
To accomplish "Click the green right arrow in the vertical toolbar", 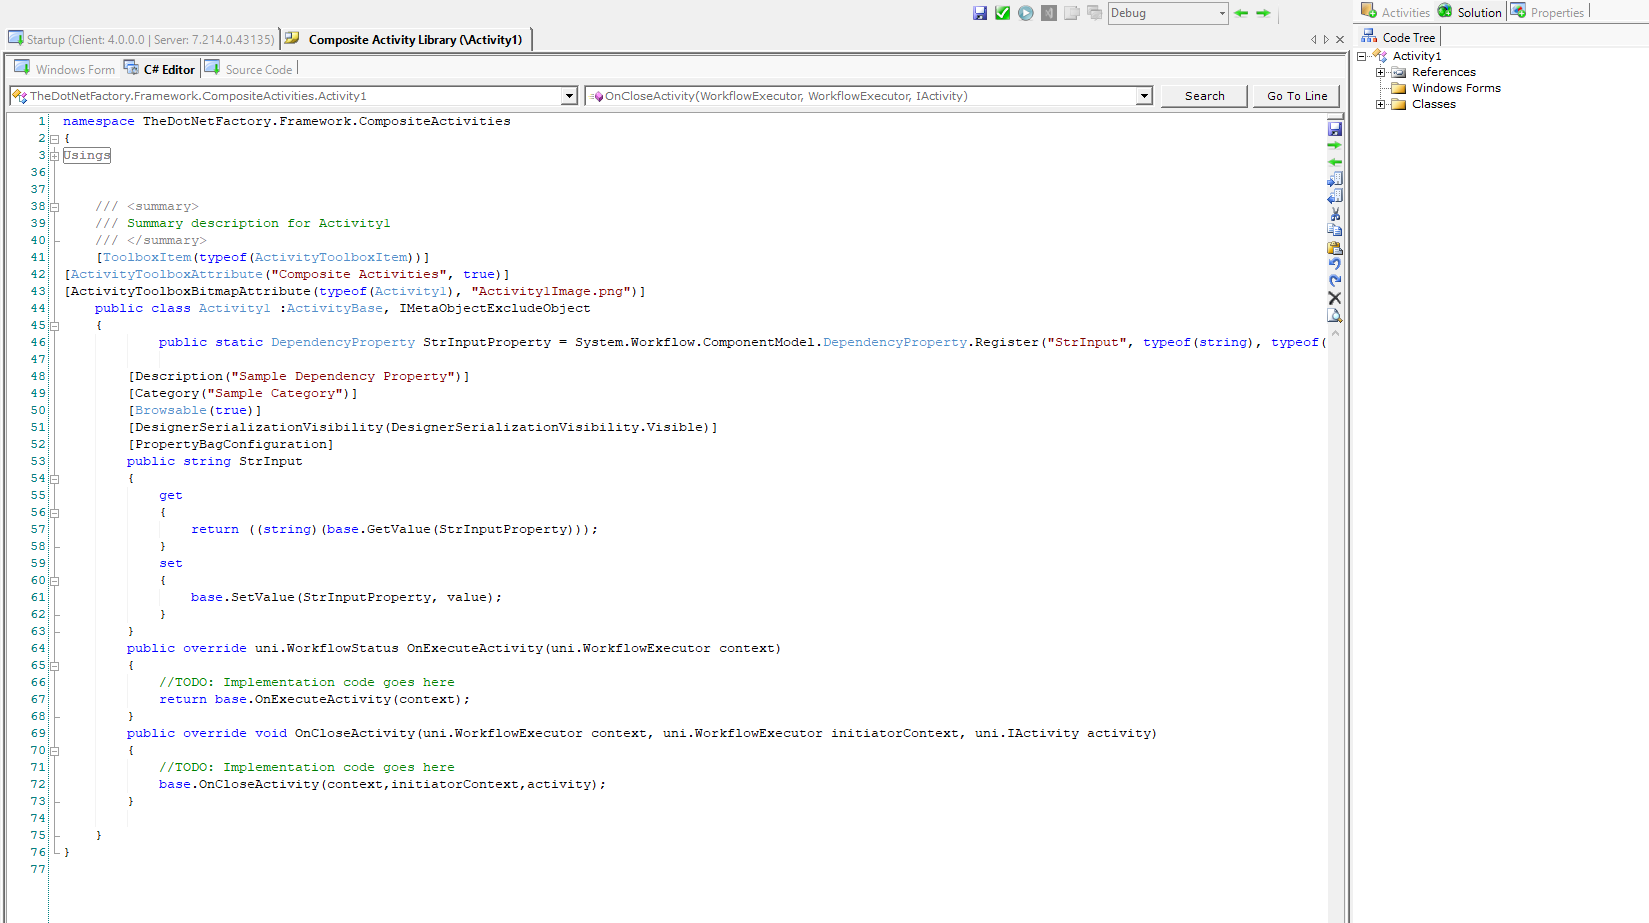I will point(1335,145).
